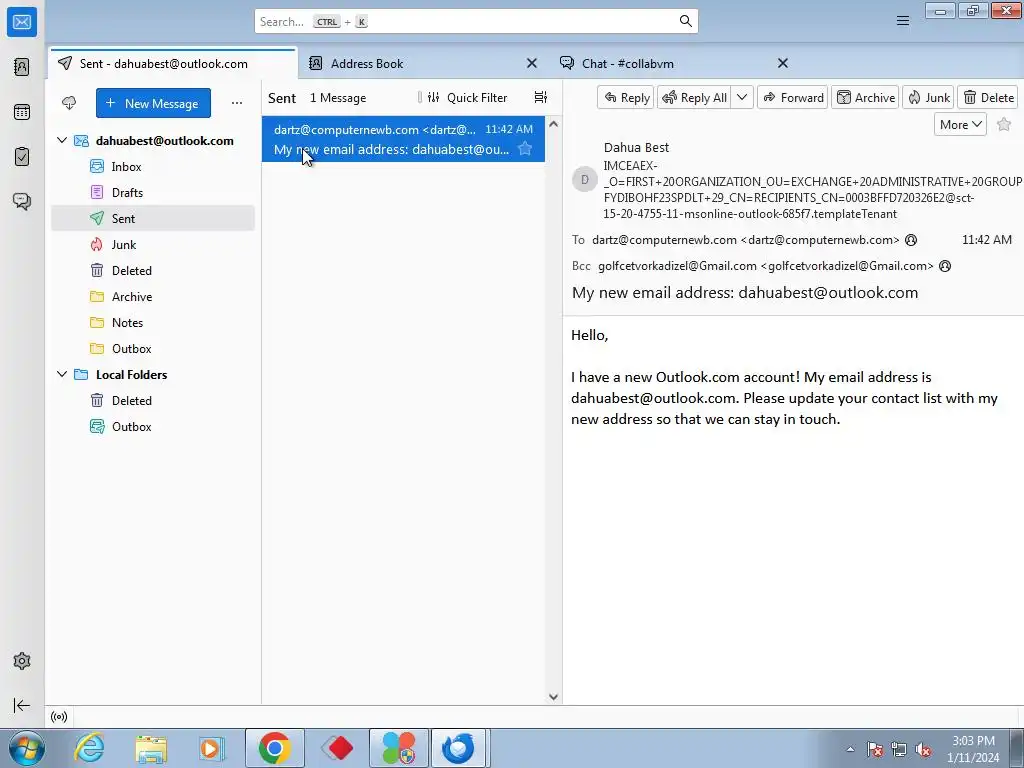
Task: Select the Local Folders row
Action: pos(153,374)
